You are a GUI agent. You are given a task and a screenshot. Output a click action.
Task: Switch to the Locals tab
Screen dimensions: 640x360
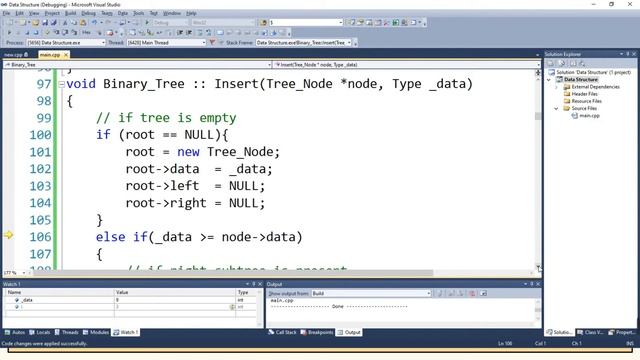pos(40,332)
